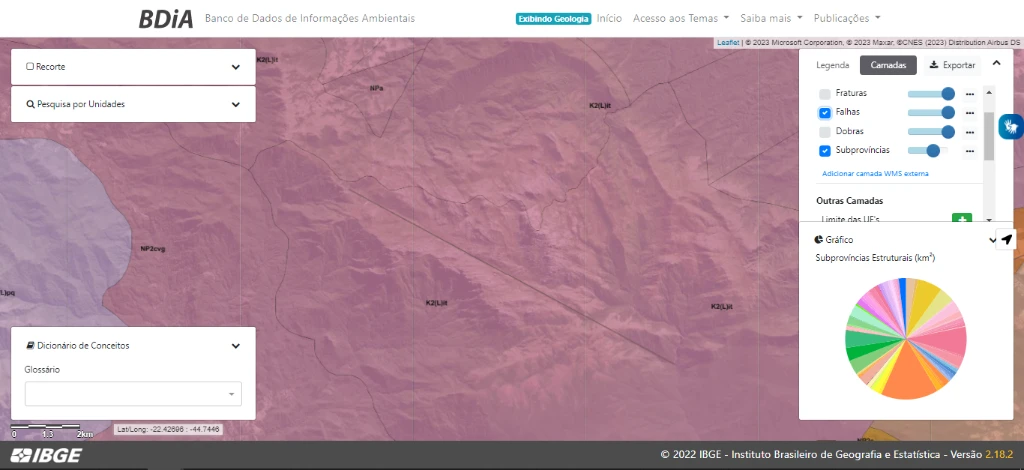This screenshot has width=1024, height=470.
Task: Select the Camadas tab
Action: pos(888,65)
